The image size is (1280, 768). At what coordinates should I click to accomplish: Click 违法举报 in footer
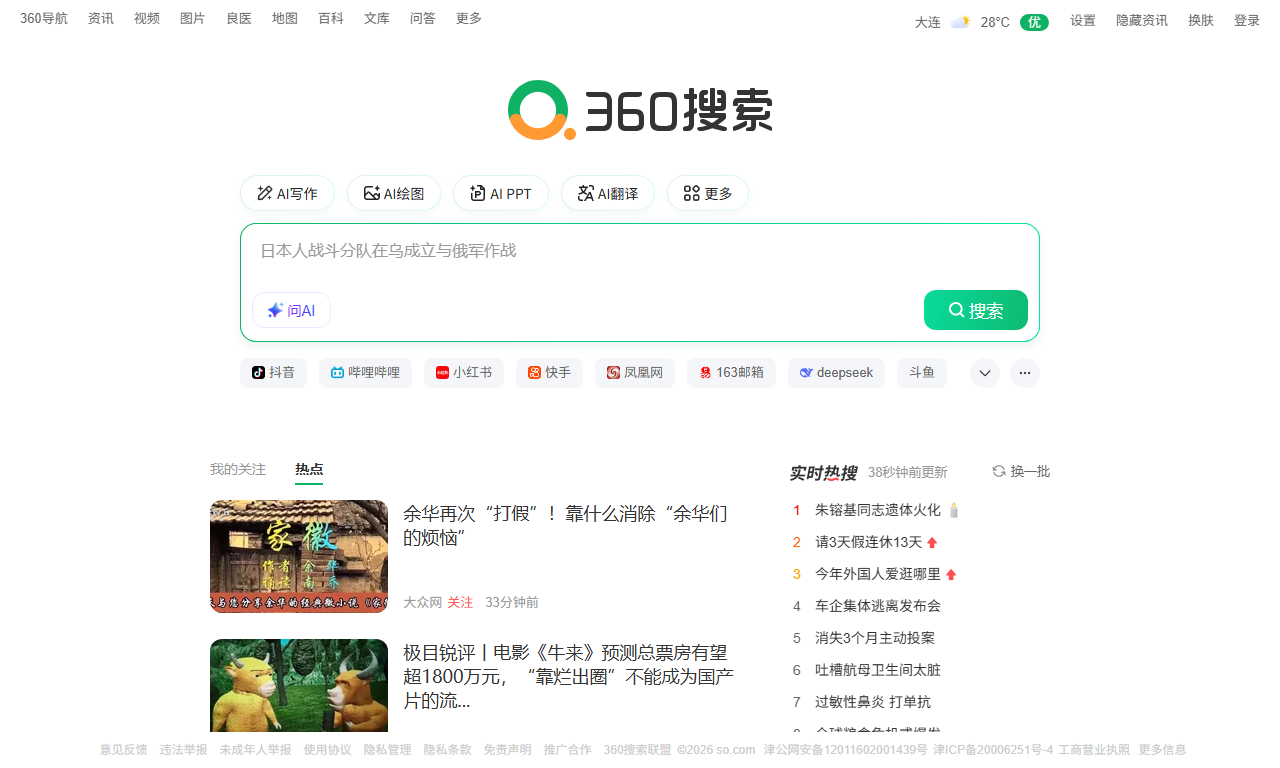(x=183, y=749)
